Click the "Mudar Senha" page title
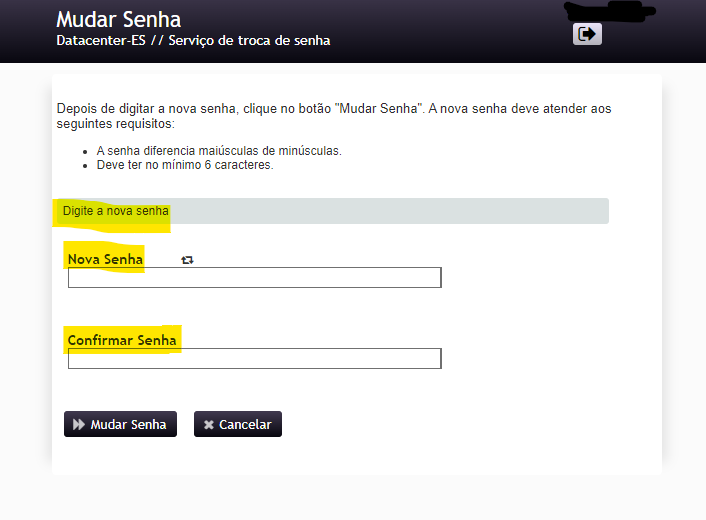 point(119,19)
